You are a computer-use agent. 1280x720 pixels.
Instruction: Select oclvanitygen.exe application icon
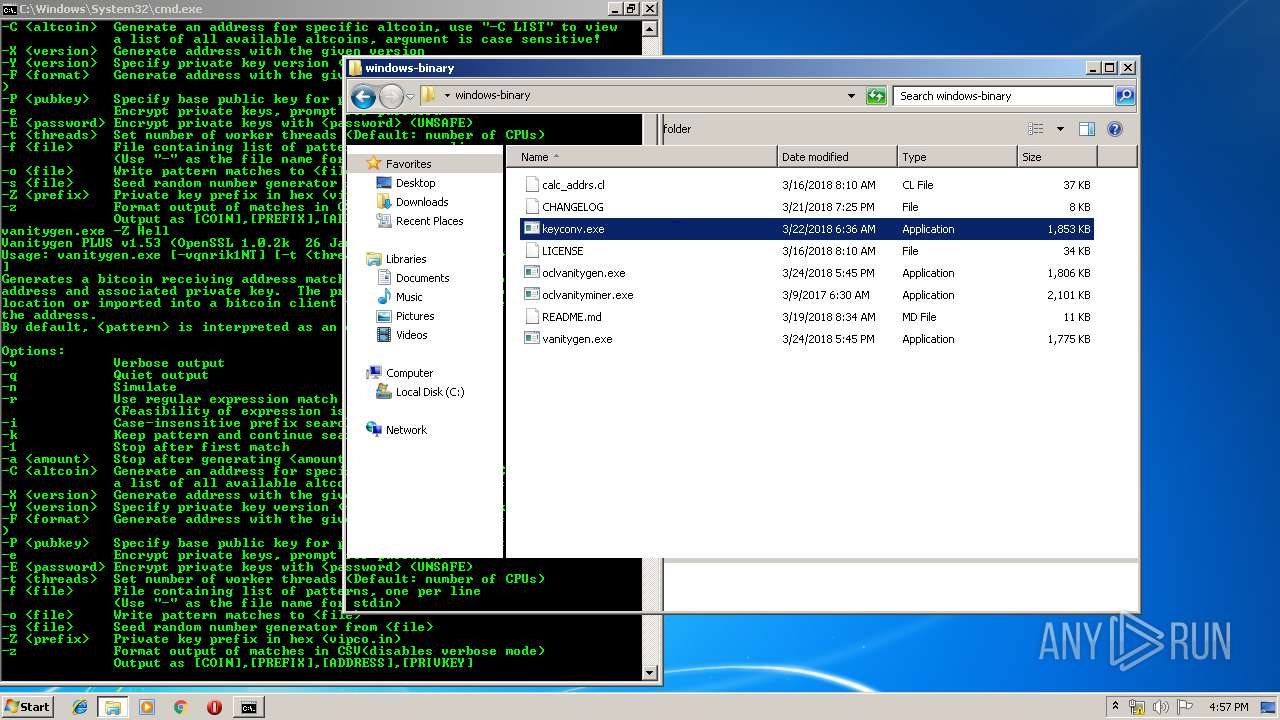tap(532, 273)
